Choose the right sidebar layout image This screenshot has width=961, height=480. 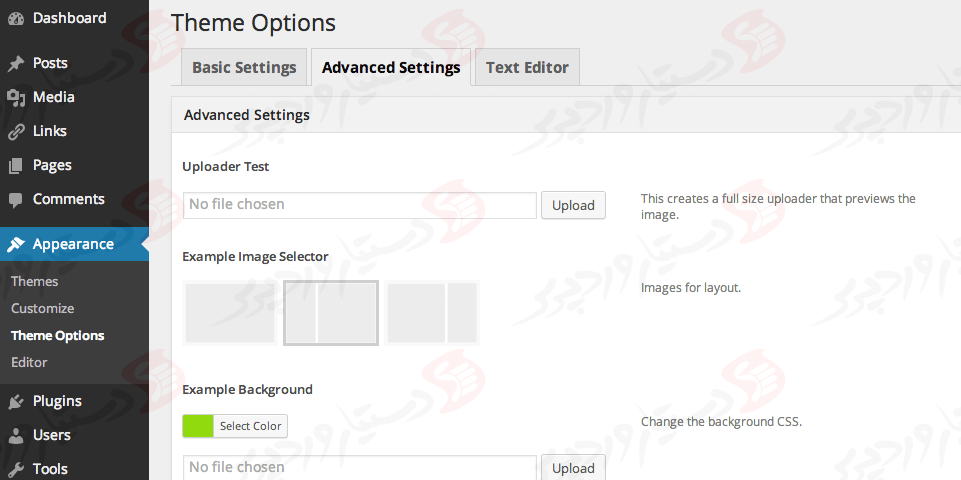point(433,313)
